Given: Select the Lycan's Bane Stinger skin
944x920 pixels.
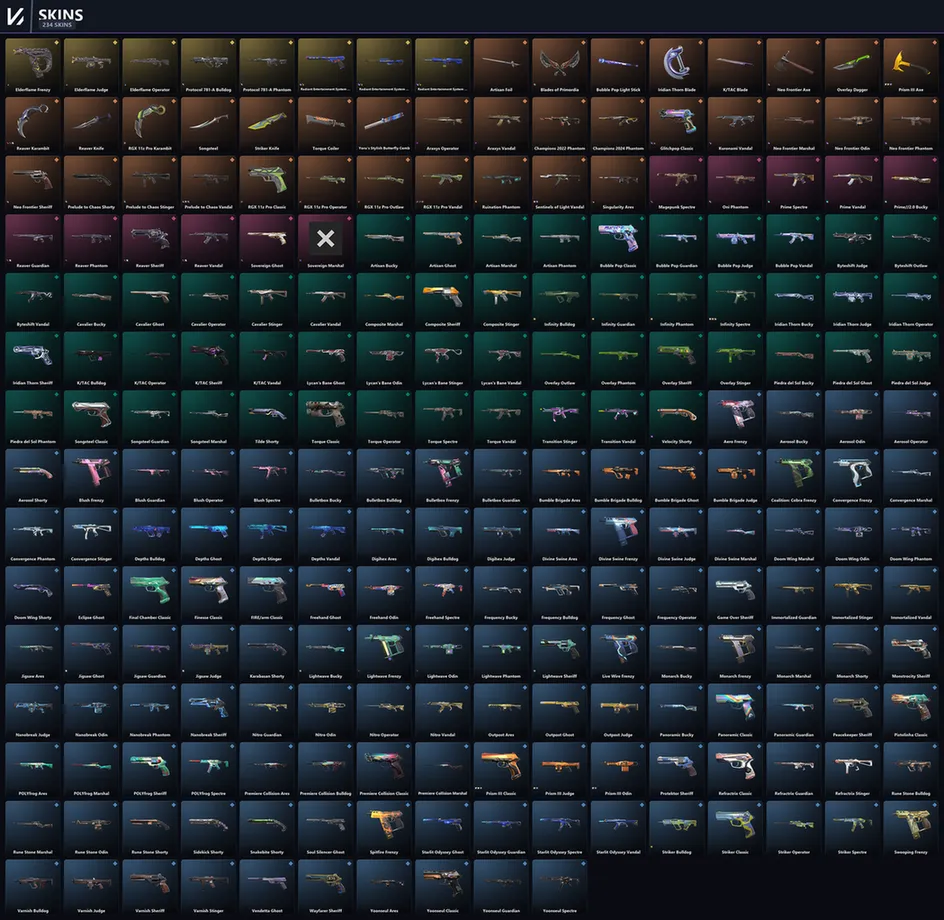Looking at the screenshot, I should (x=442, y=359).
